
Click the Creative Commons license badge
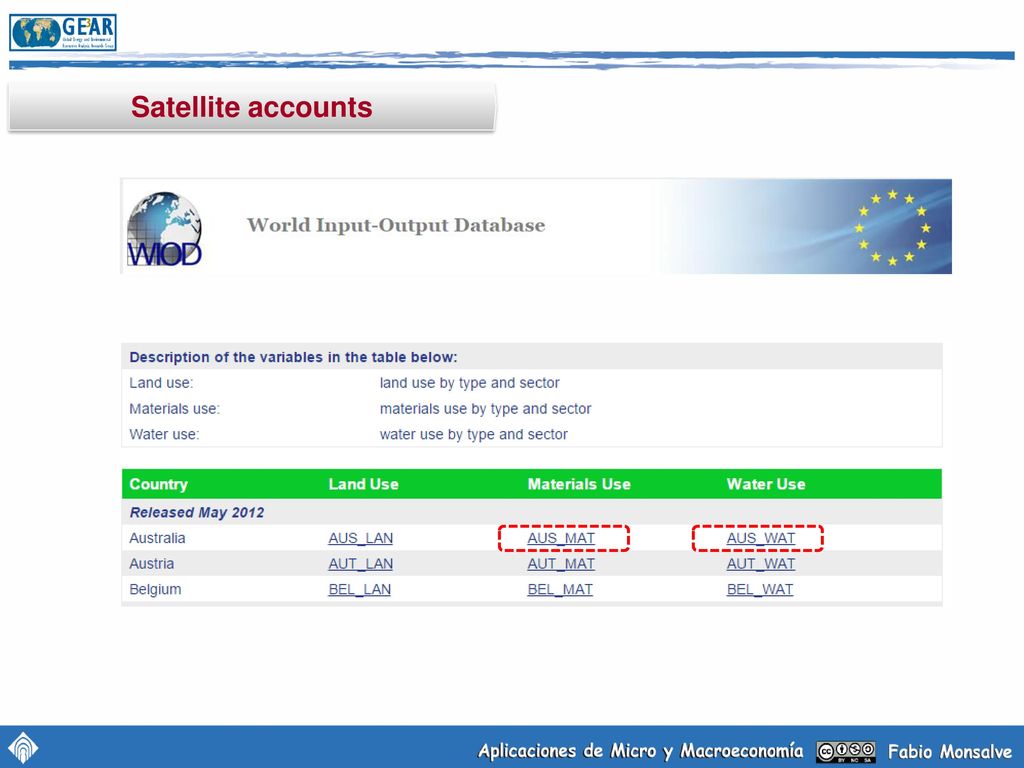(x=846, y=752)
